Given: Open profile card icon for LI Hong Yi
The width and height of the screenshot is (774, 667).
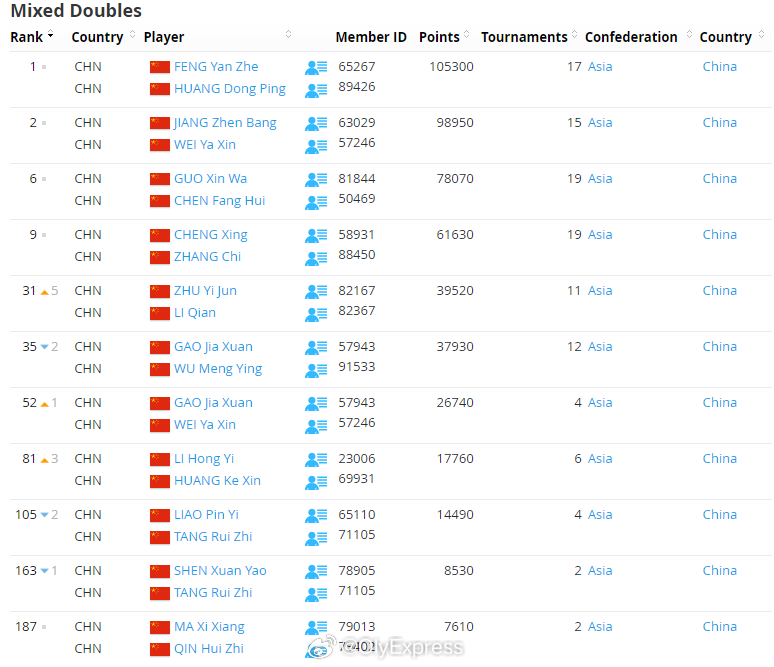Looking at the screenshot, I should tap(316, 460).
